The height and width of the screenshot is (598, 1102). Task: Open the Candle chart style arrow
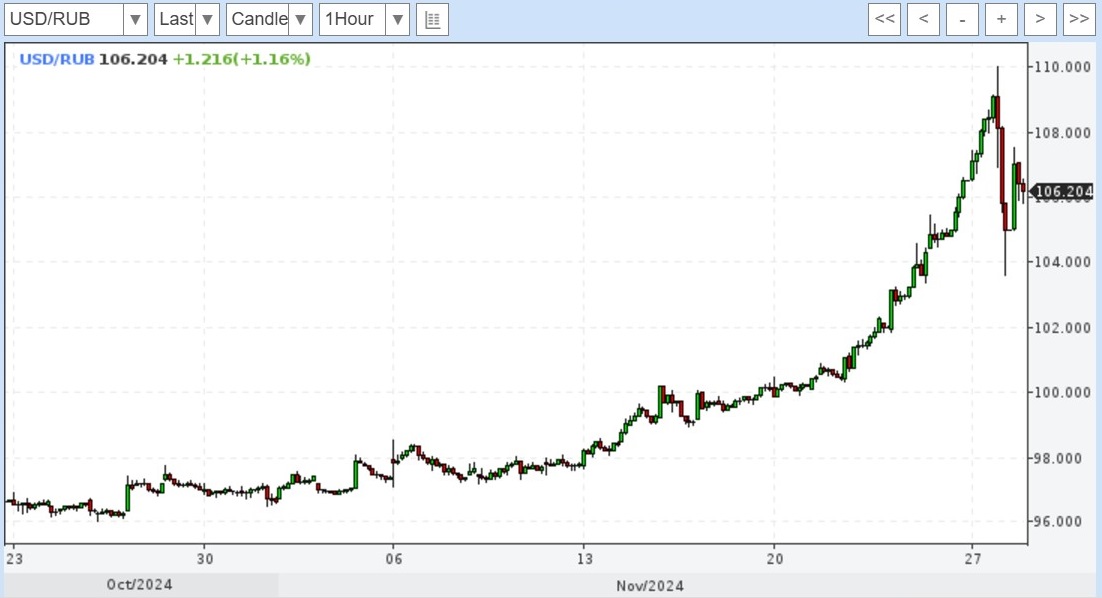click(300, 19)
